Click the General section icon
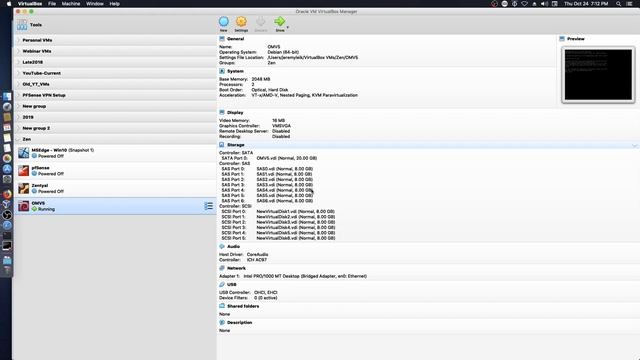 [x=222, y=39]
